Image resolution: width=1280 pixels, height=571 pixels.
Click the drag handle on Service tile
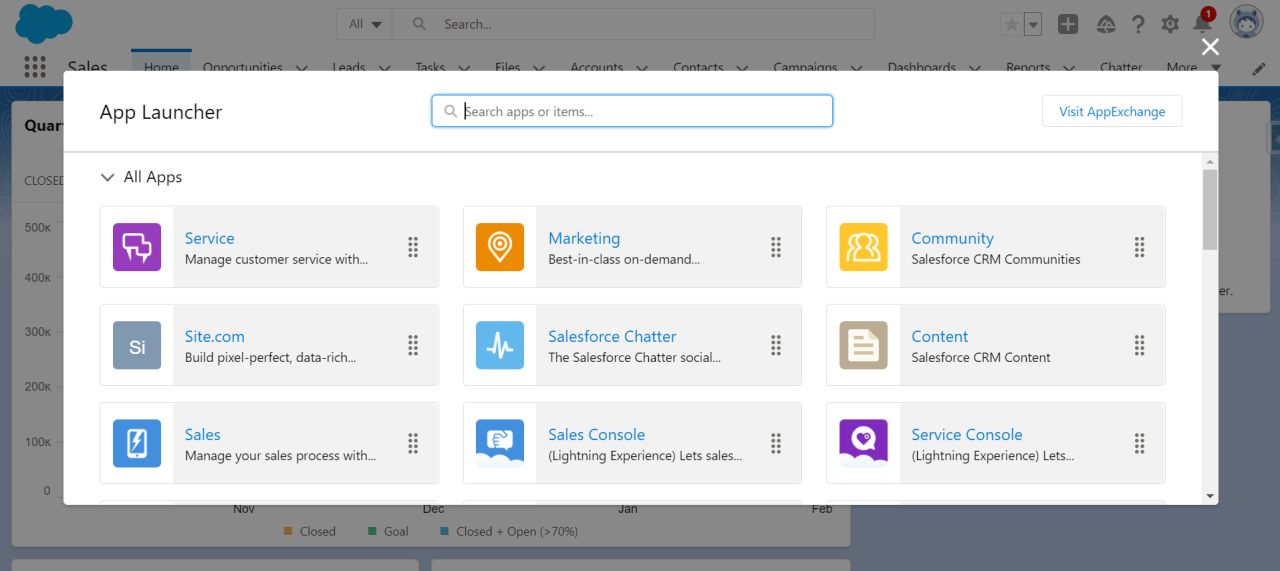tap(413, 247)
